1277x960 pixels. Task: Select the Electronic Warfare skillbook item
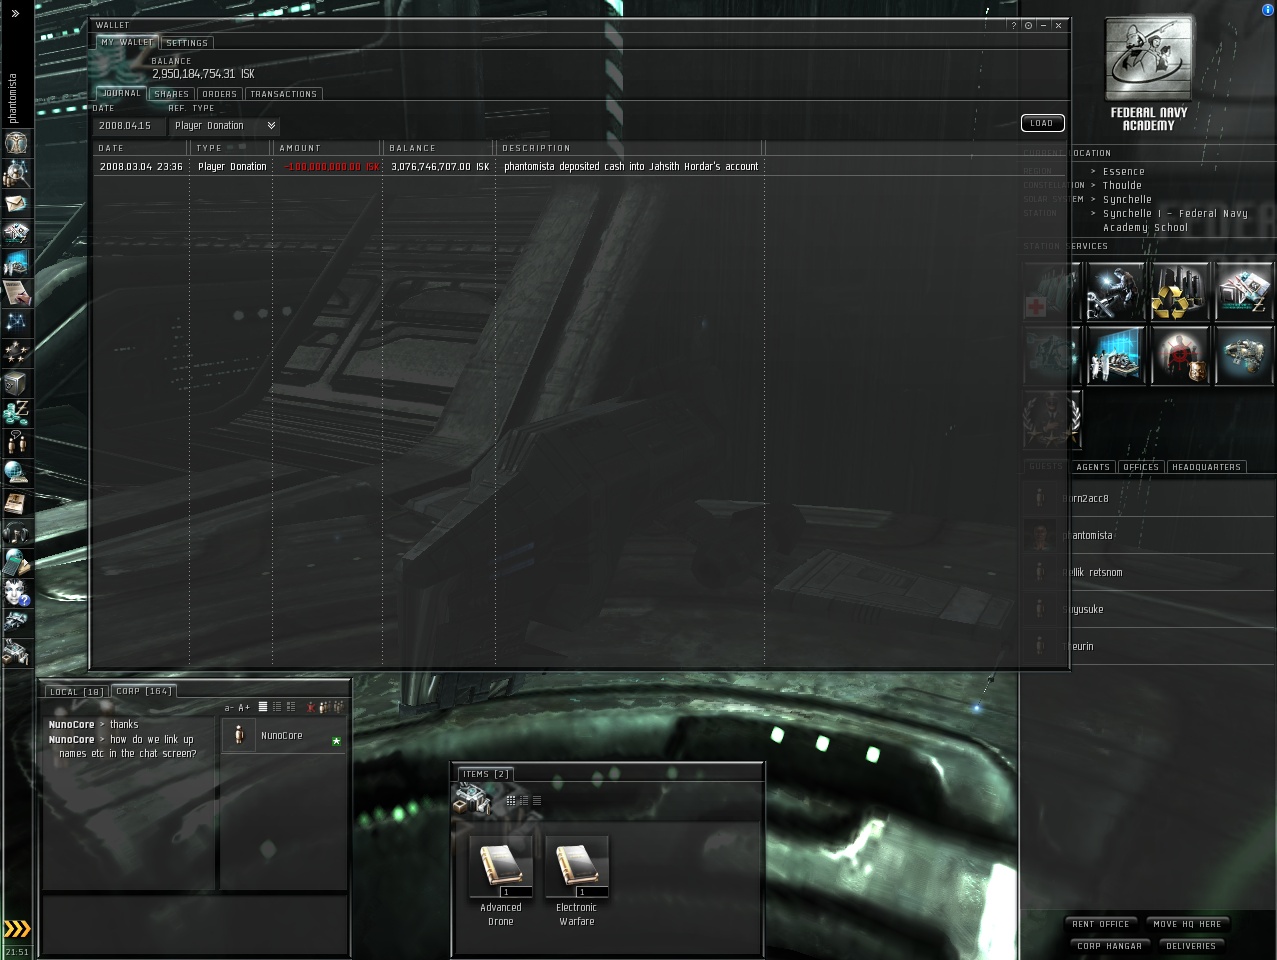577,881
